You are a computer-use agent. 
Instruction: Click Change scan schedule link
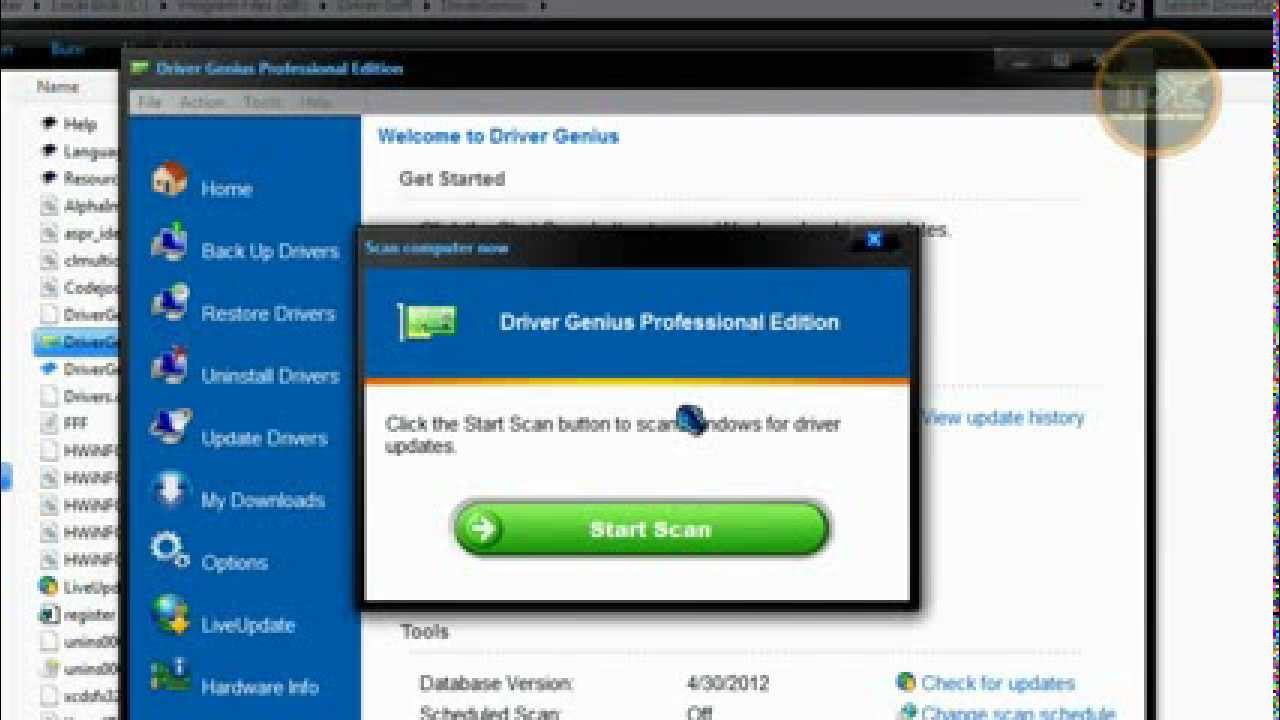pyautogui.click(x=1018, y=712)
